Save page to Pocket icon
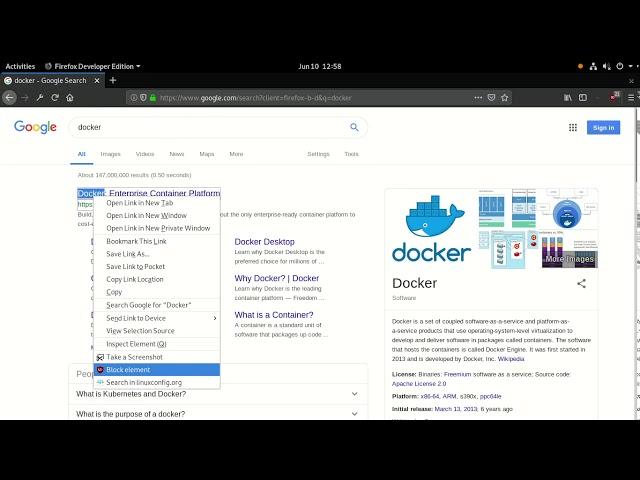The image size is (640, 480). [491, 98]
